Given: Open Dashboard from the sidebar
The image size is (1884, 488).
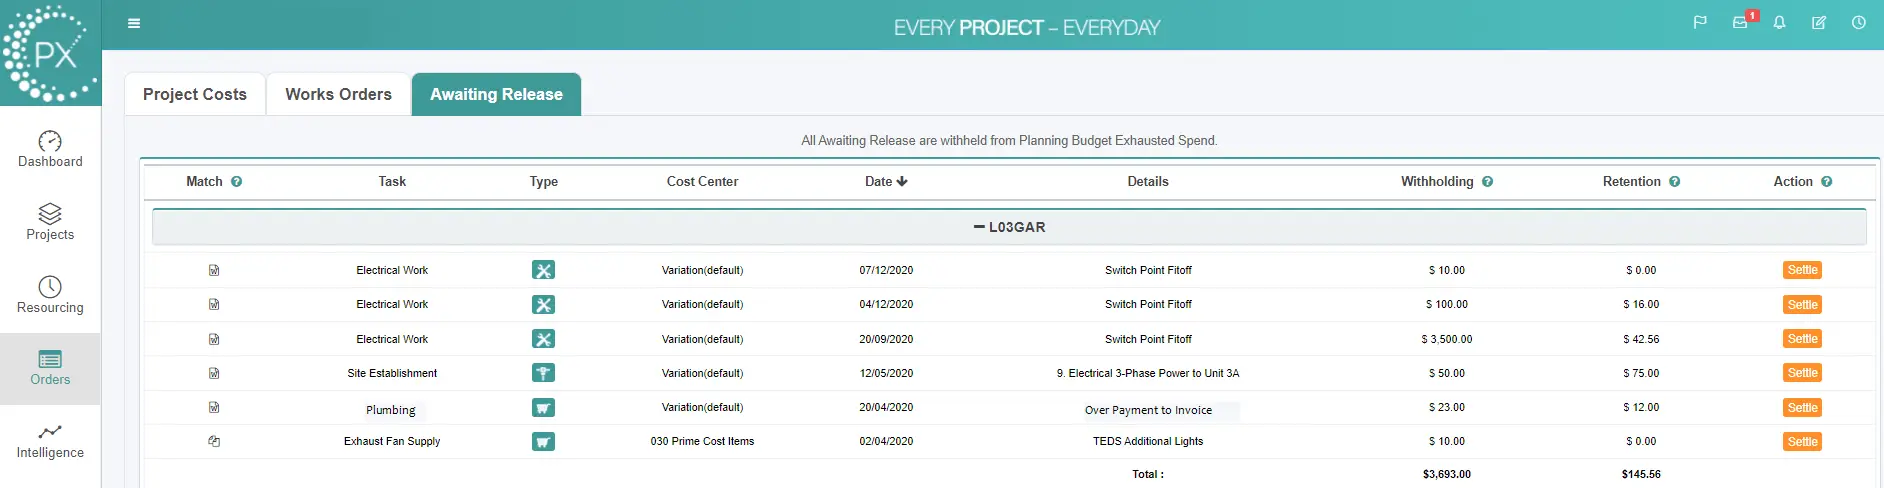Looking at the screenshot, I should 50,150.
